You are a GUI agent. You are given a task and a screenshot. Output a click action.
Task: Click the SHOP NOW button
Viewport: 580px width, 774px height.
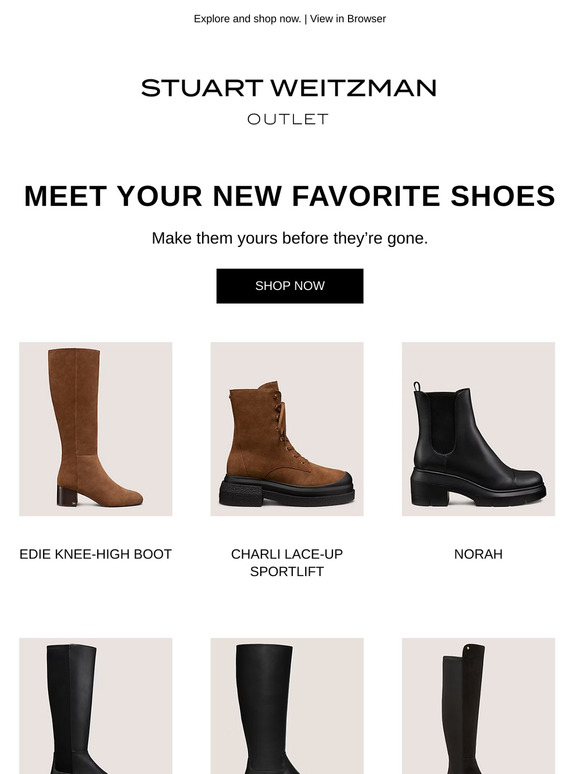point(290,286)
